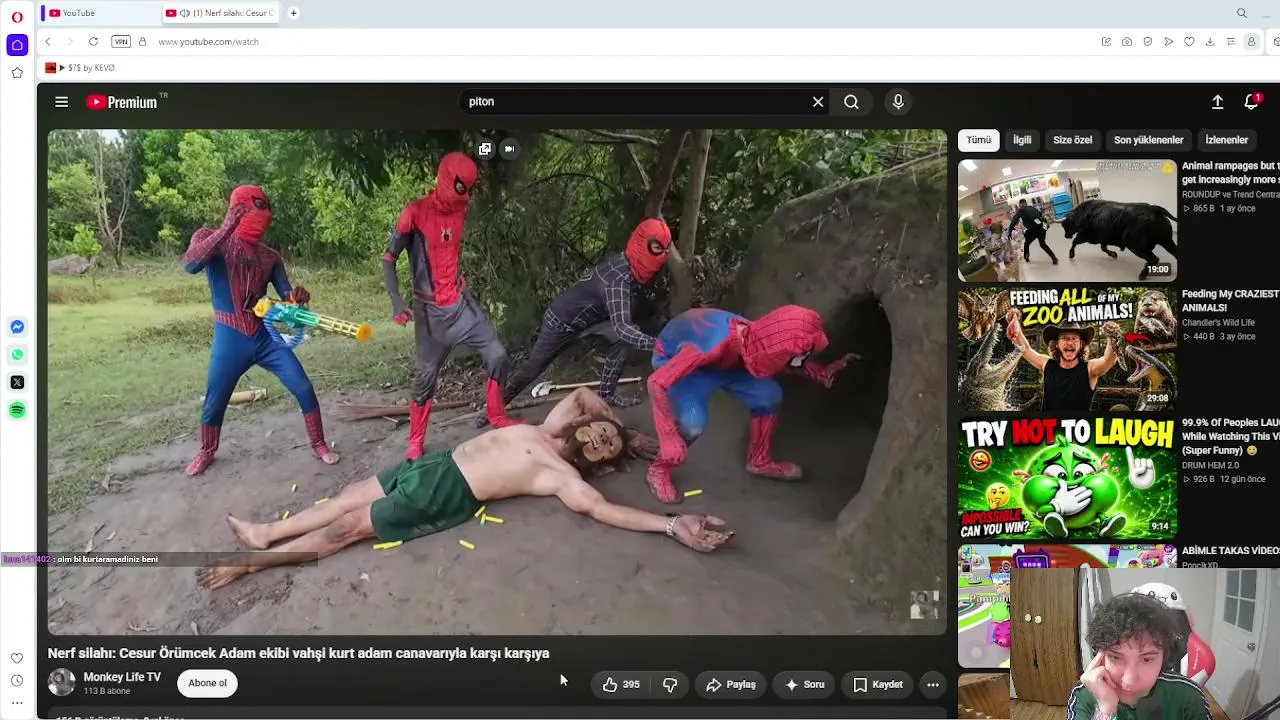Screen dimensions: 1280x720
Task: Open the 'Try Not To Laugh' thumbnail
Action: click(x=1067, y=477)
